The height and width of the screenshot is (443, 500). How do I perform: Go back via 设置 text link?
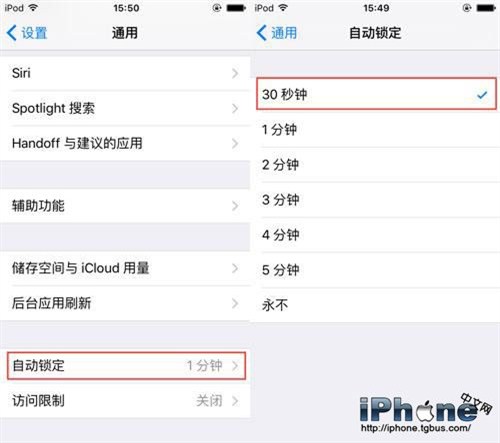(x=34, y=33)
